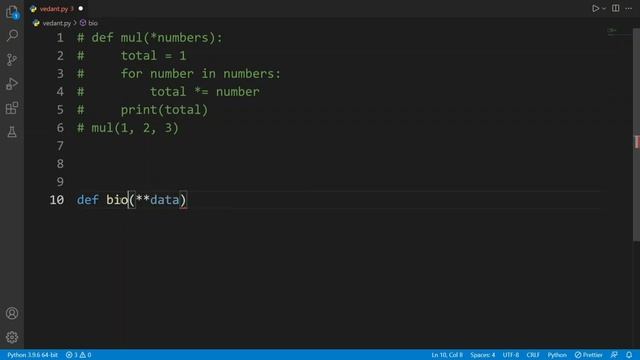Run the Python file with play button
Screen dimensions: 640x360
coord(596,8)
